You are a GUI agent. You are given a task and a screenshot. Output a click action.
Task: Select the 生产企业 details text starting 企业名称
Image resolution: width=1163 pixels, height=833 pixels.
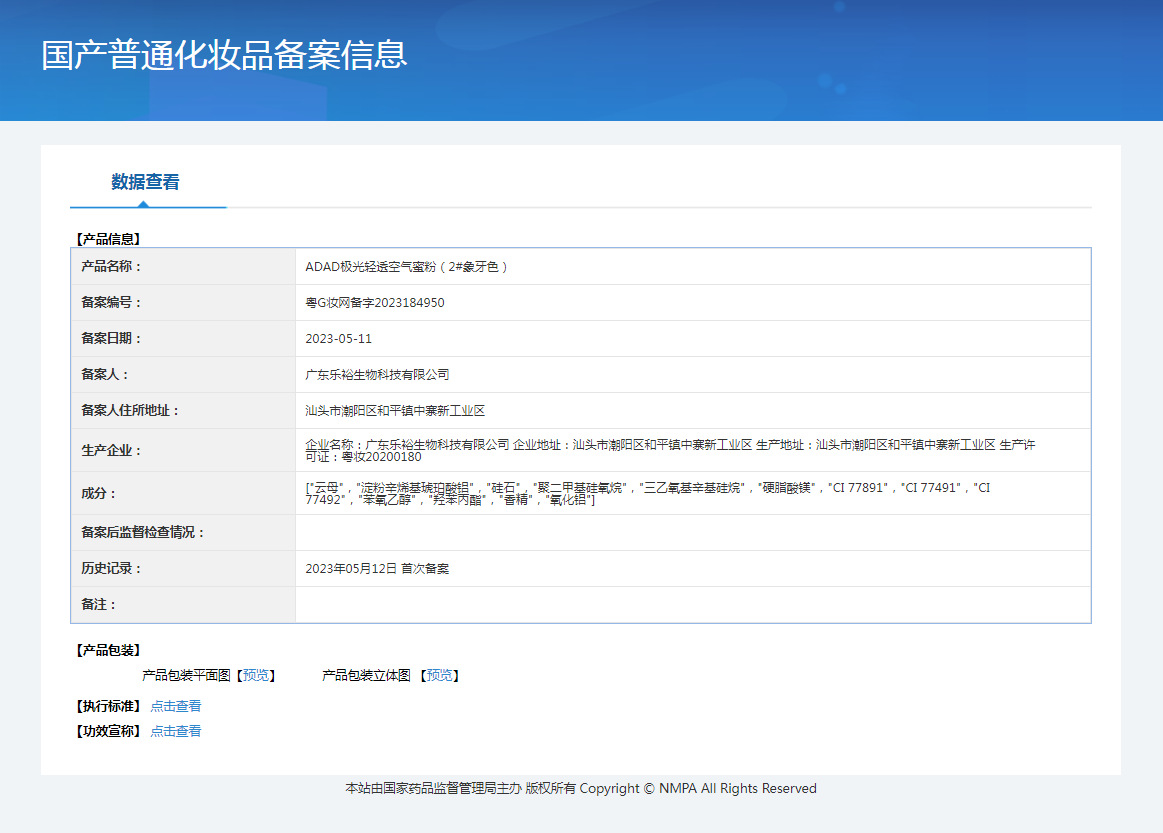(x=670, y=450)
